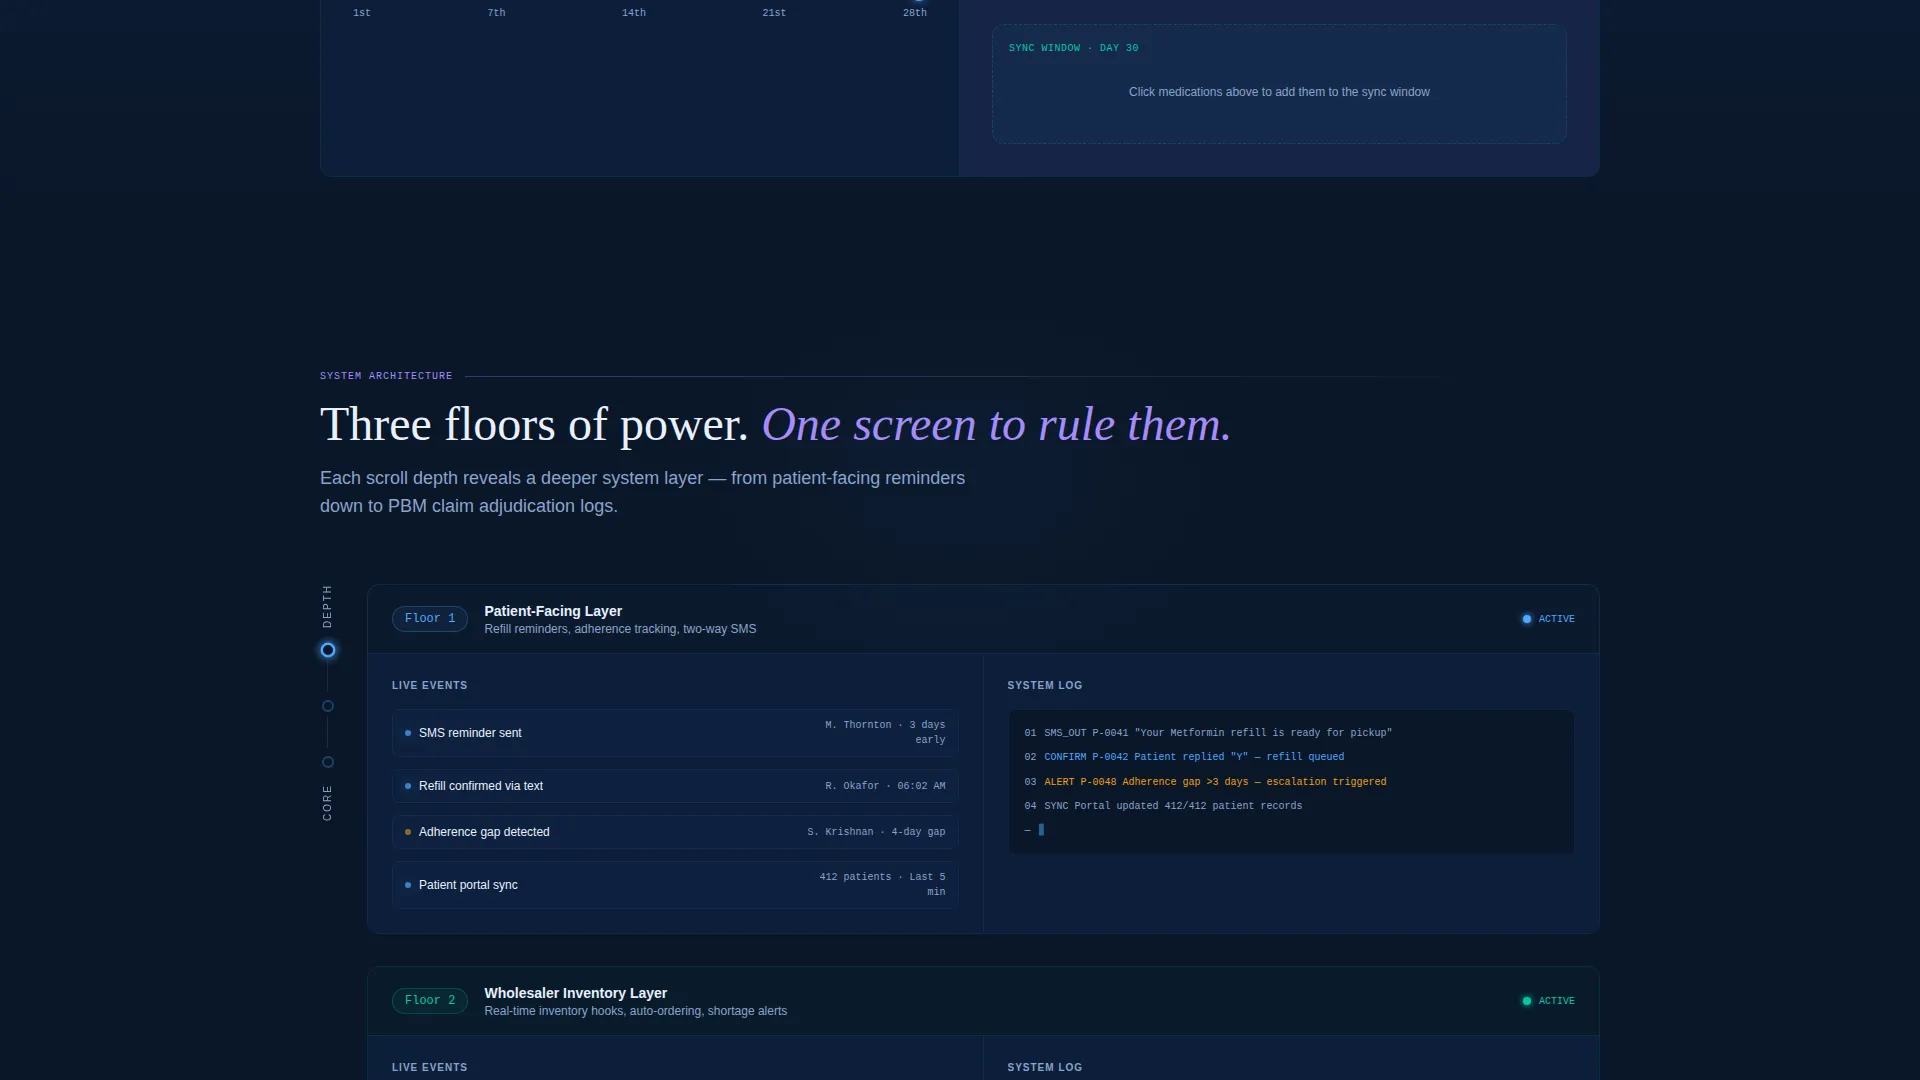The height and width of the screenshot is (1080, 1920).
Task: Click the ALERT P-0048 log line
Action: pos(1205,782)
